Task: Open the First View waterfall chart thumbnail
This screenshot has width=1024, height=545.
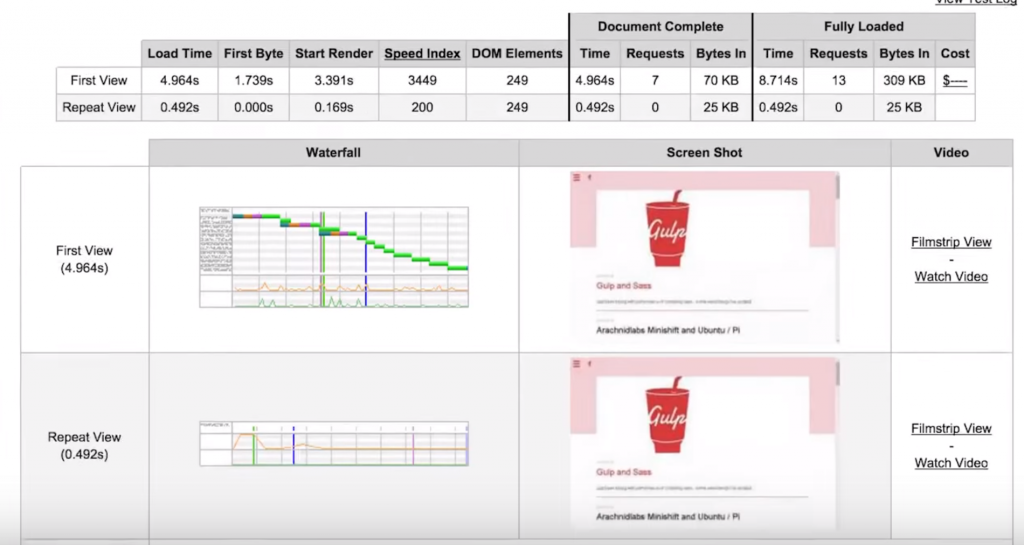Action: pos(334,257)
